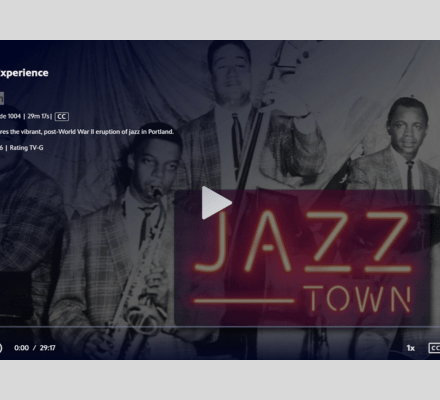Open the 1x playback speed menu

click(411, 348)
